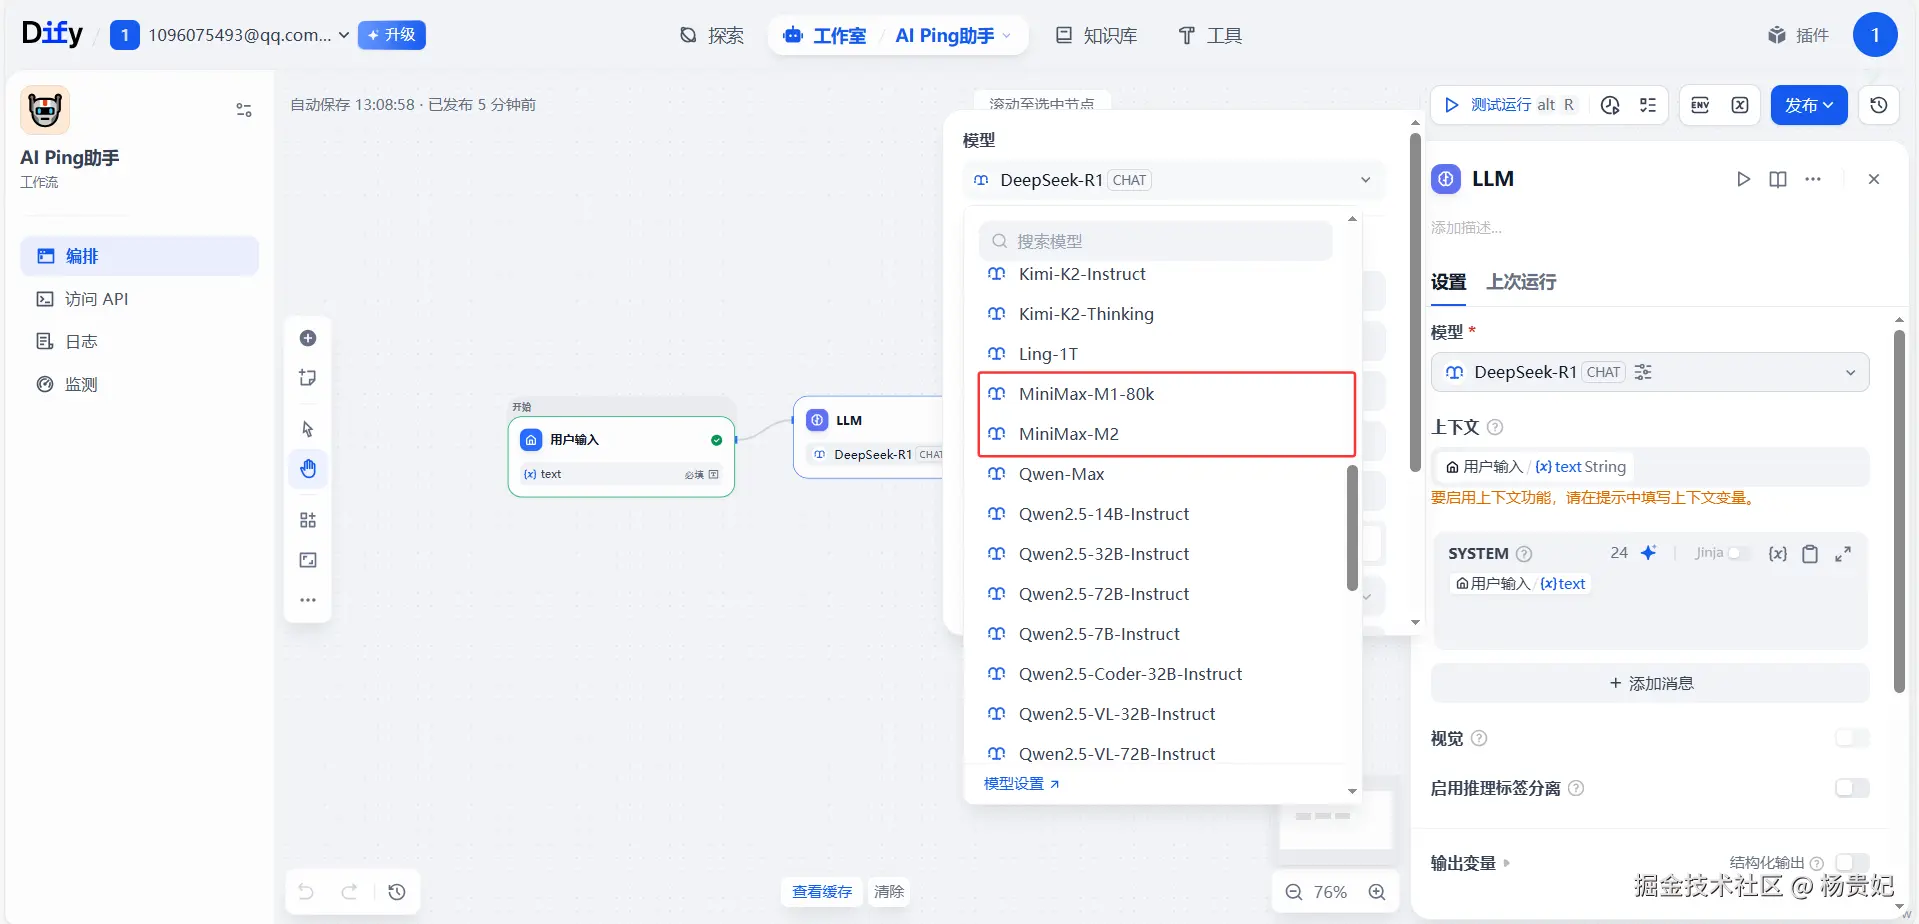
Task: Expand the SYSTEM prompt editor to fullscreen
Action: click(x=1843, y=553)
